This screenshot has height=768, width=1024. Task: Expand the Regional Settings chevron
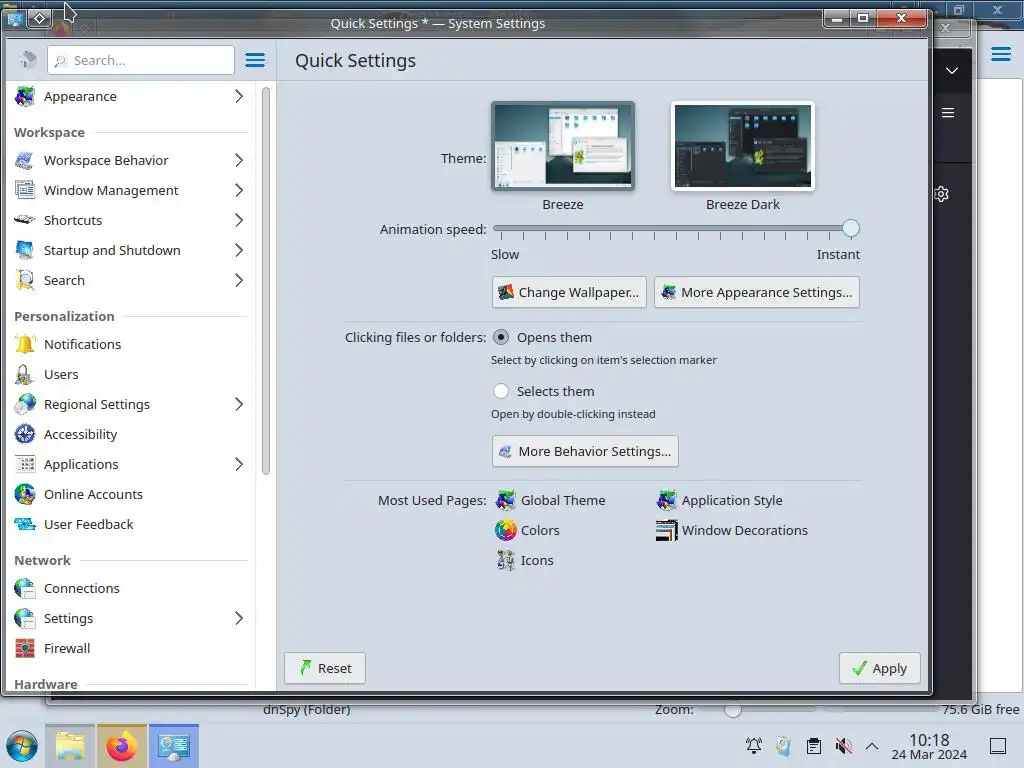pyautogui.click(x=239, y=404)
